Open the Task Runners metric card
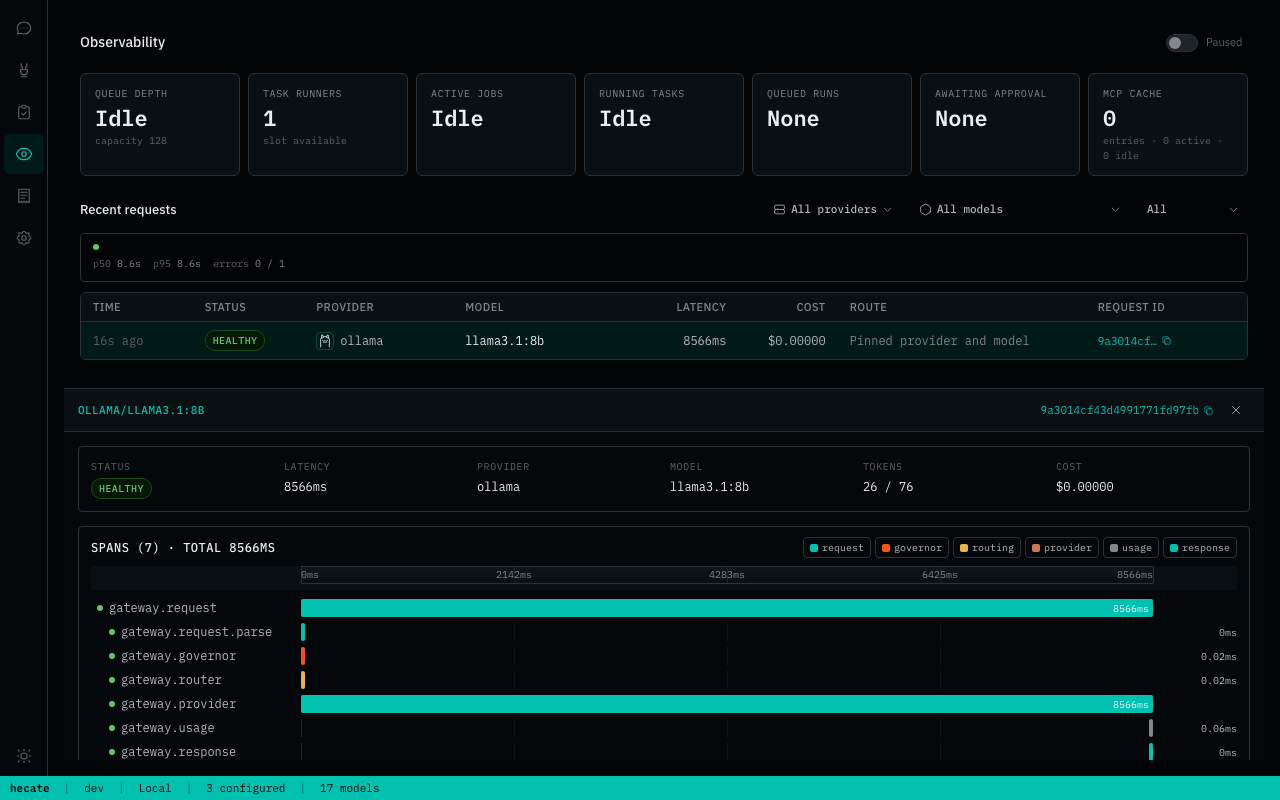The image size is (1280, 800). 328,124
